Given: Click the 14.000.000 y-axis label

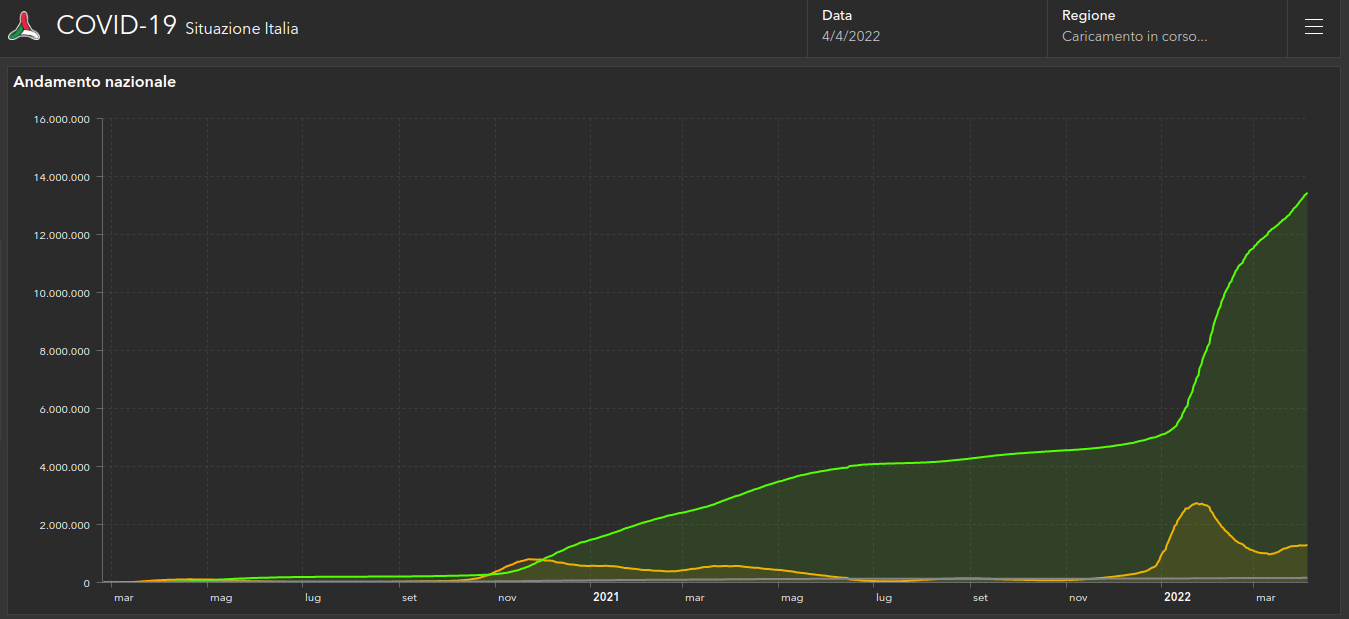Looking at the screenshot, I should click(62, 177).
